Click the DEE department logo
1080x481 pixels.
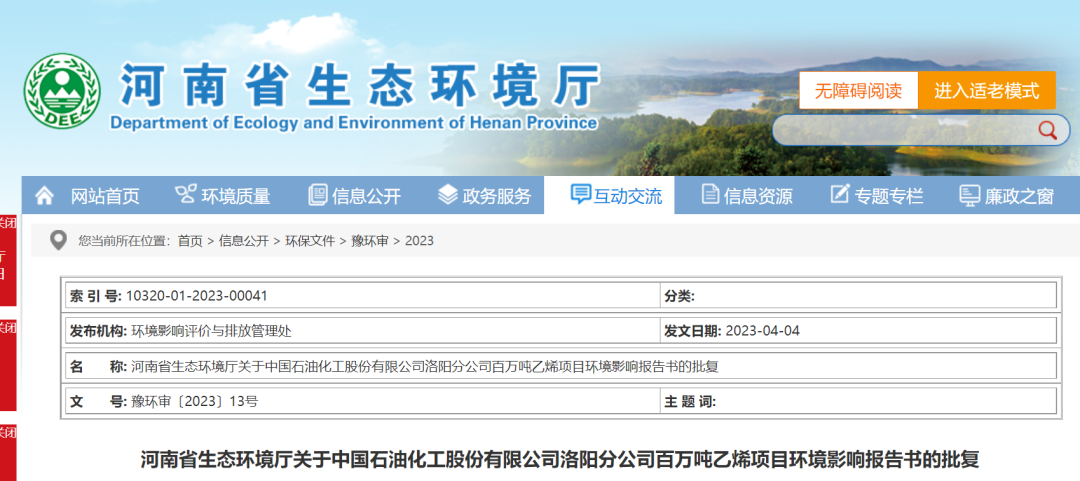tap(62, 92)
